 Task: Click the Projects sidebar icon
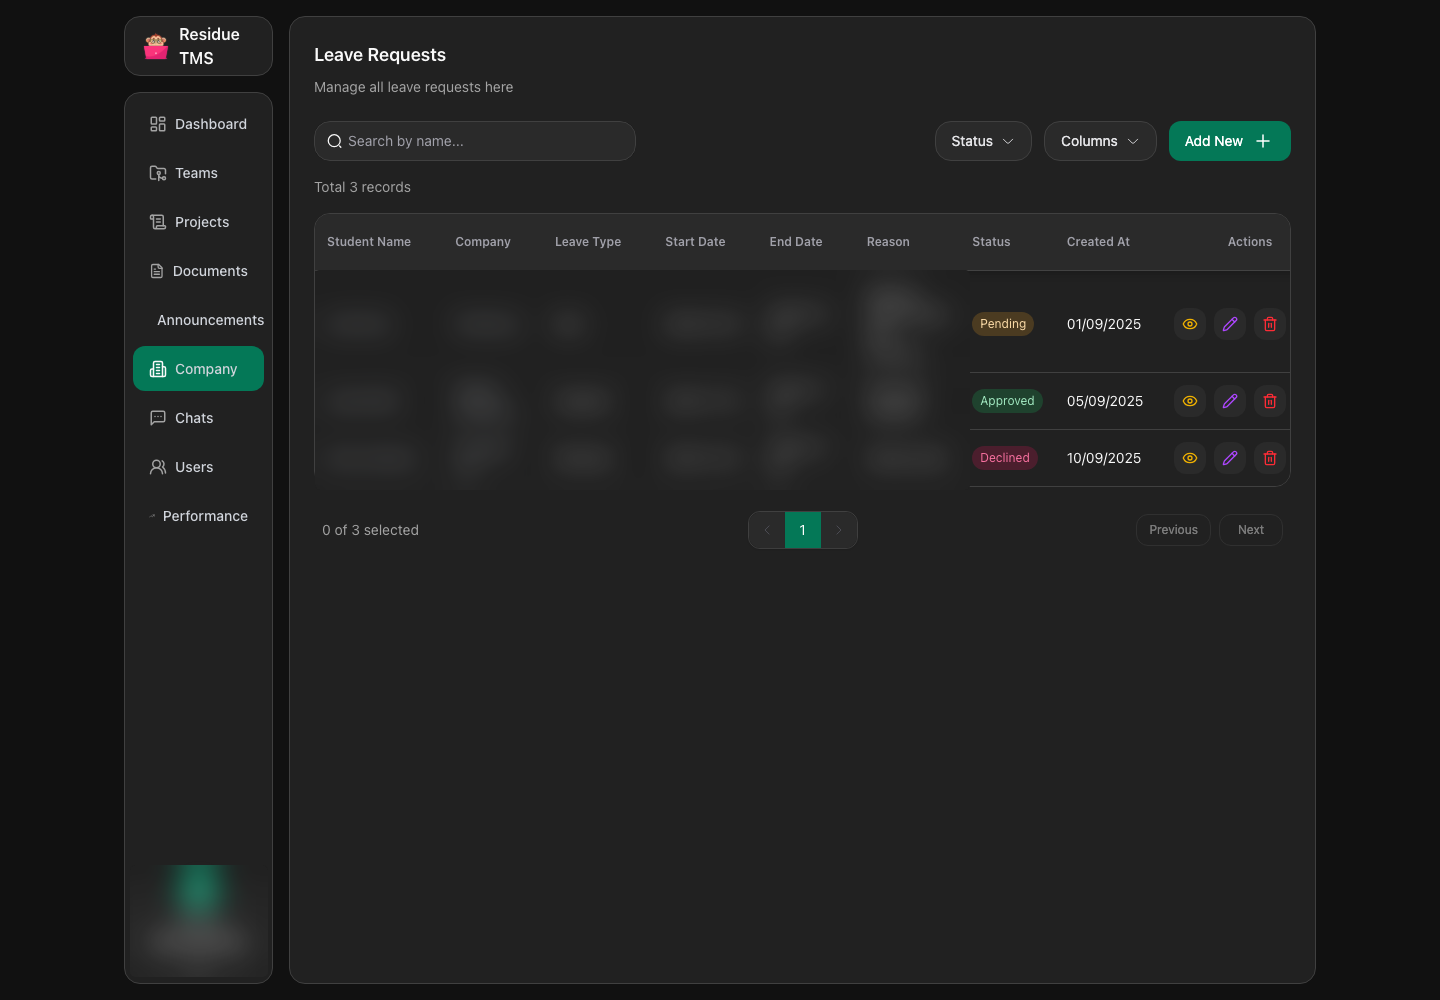(x=158, y=222)
